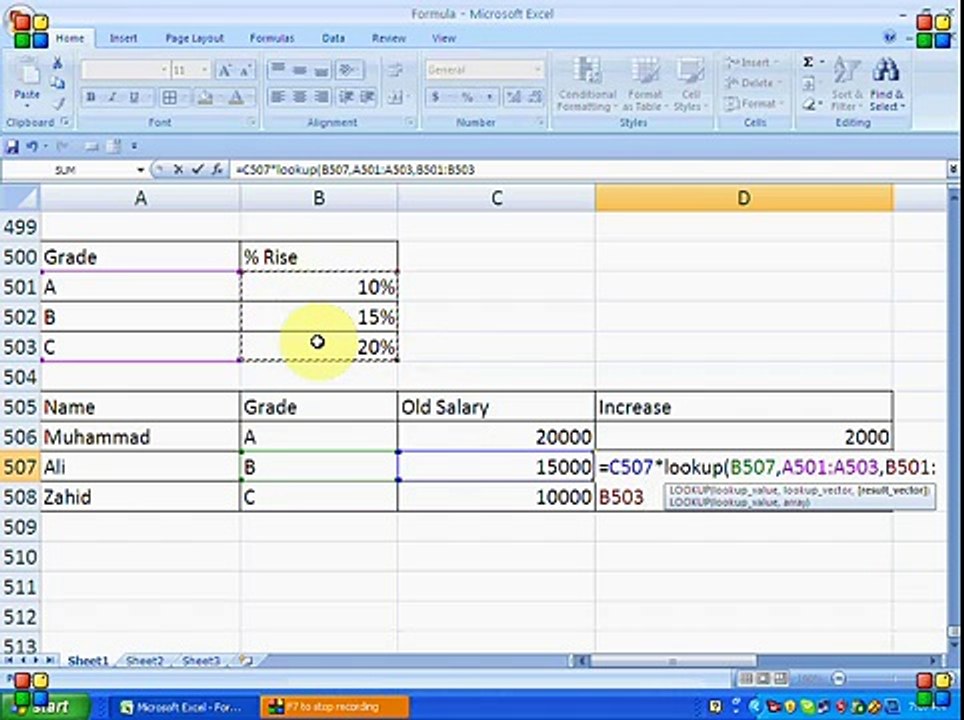This screenshot has height=720, width=964.
Task: Toggle Middle Align for cells
Action: click(299, 69)
